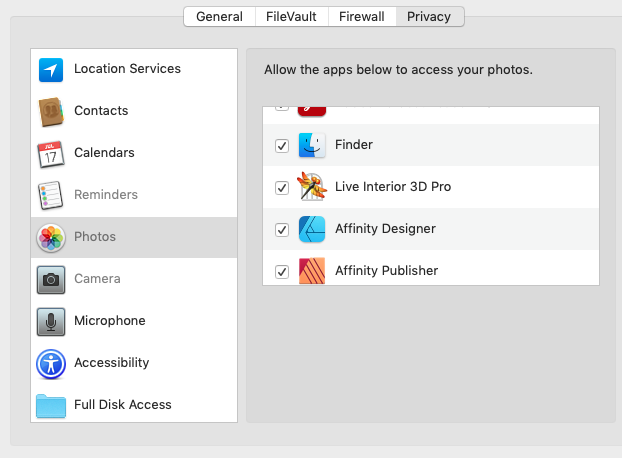Select the Affinity Publisher list row

coord(450,270)
